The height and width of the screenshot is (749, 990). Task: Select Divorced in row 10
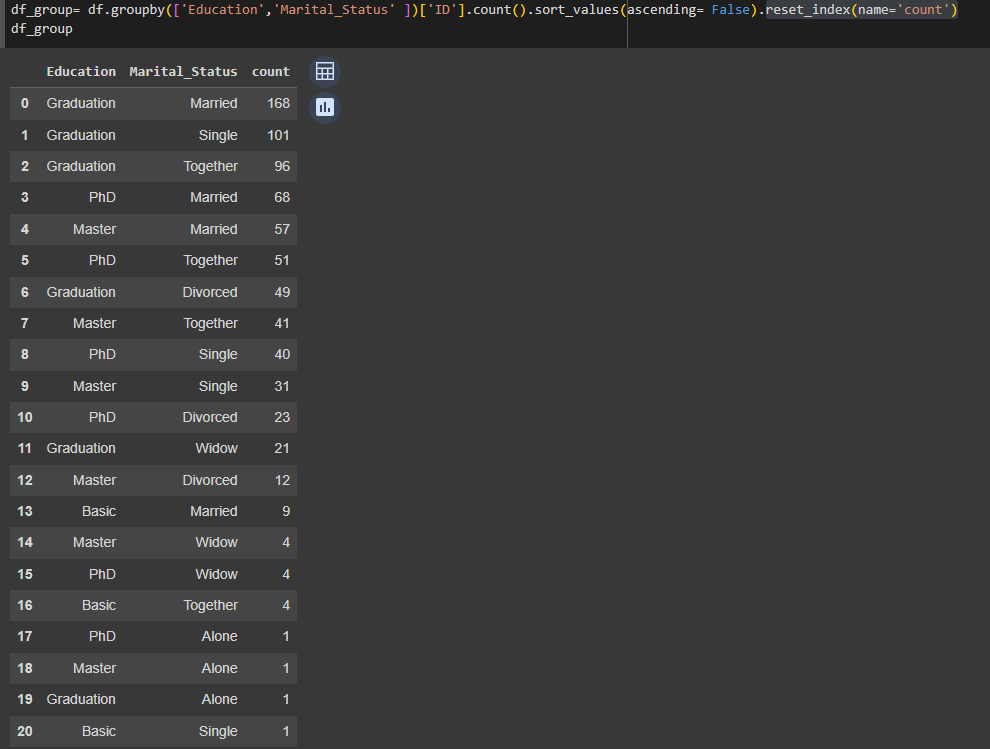click(x=210, y=417)
